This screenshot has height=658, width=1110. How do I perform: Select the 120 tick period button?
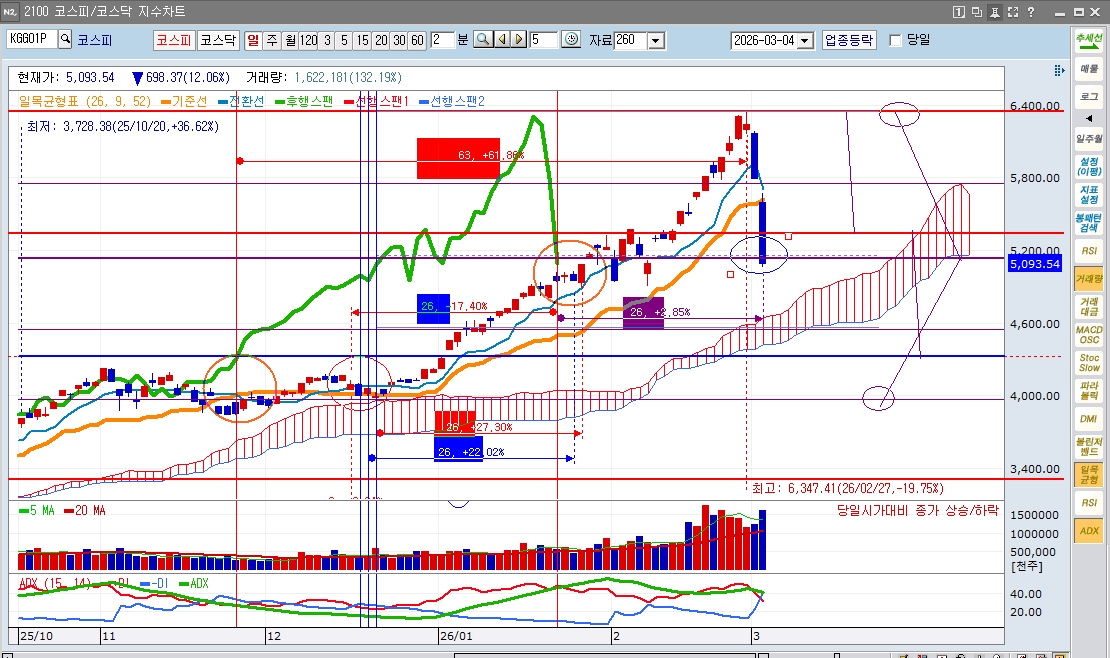(x=308, y=40)
